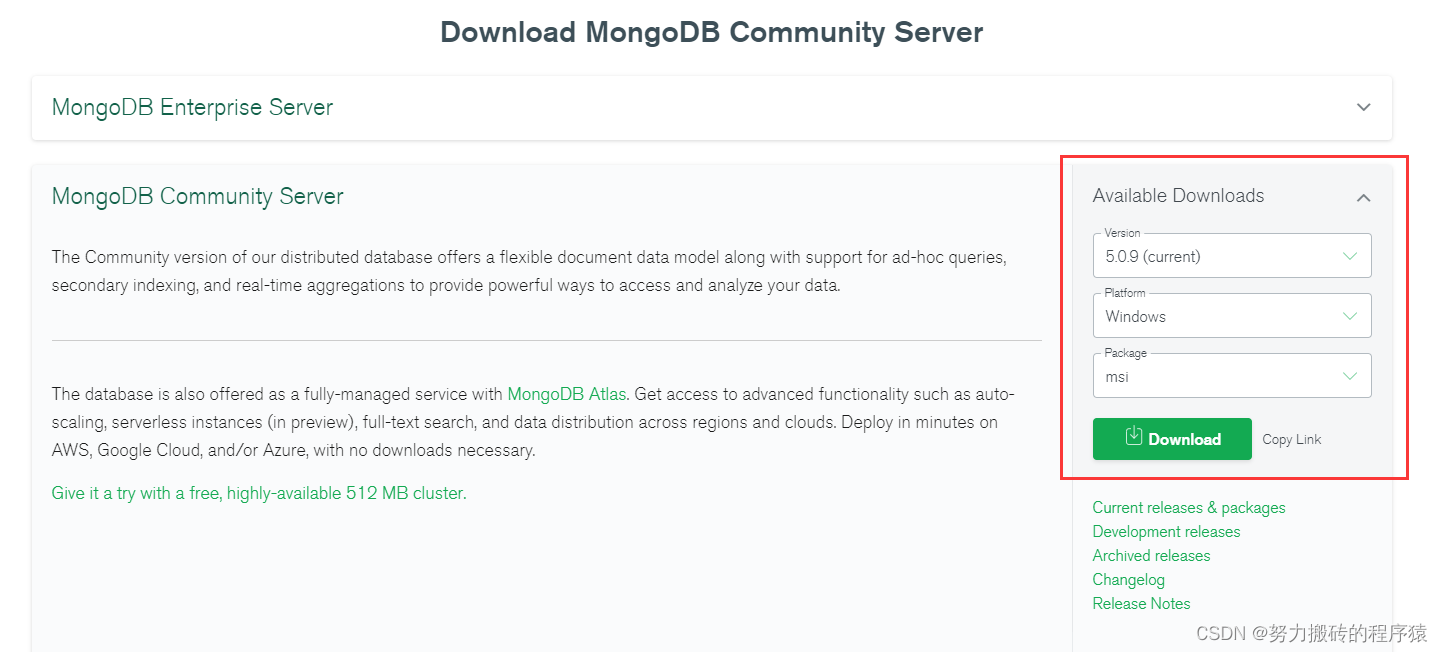Click the free 512 MB cluster link

click(259, 493)
